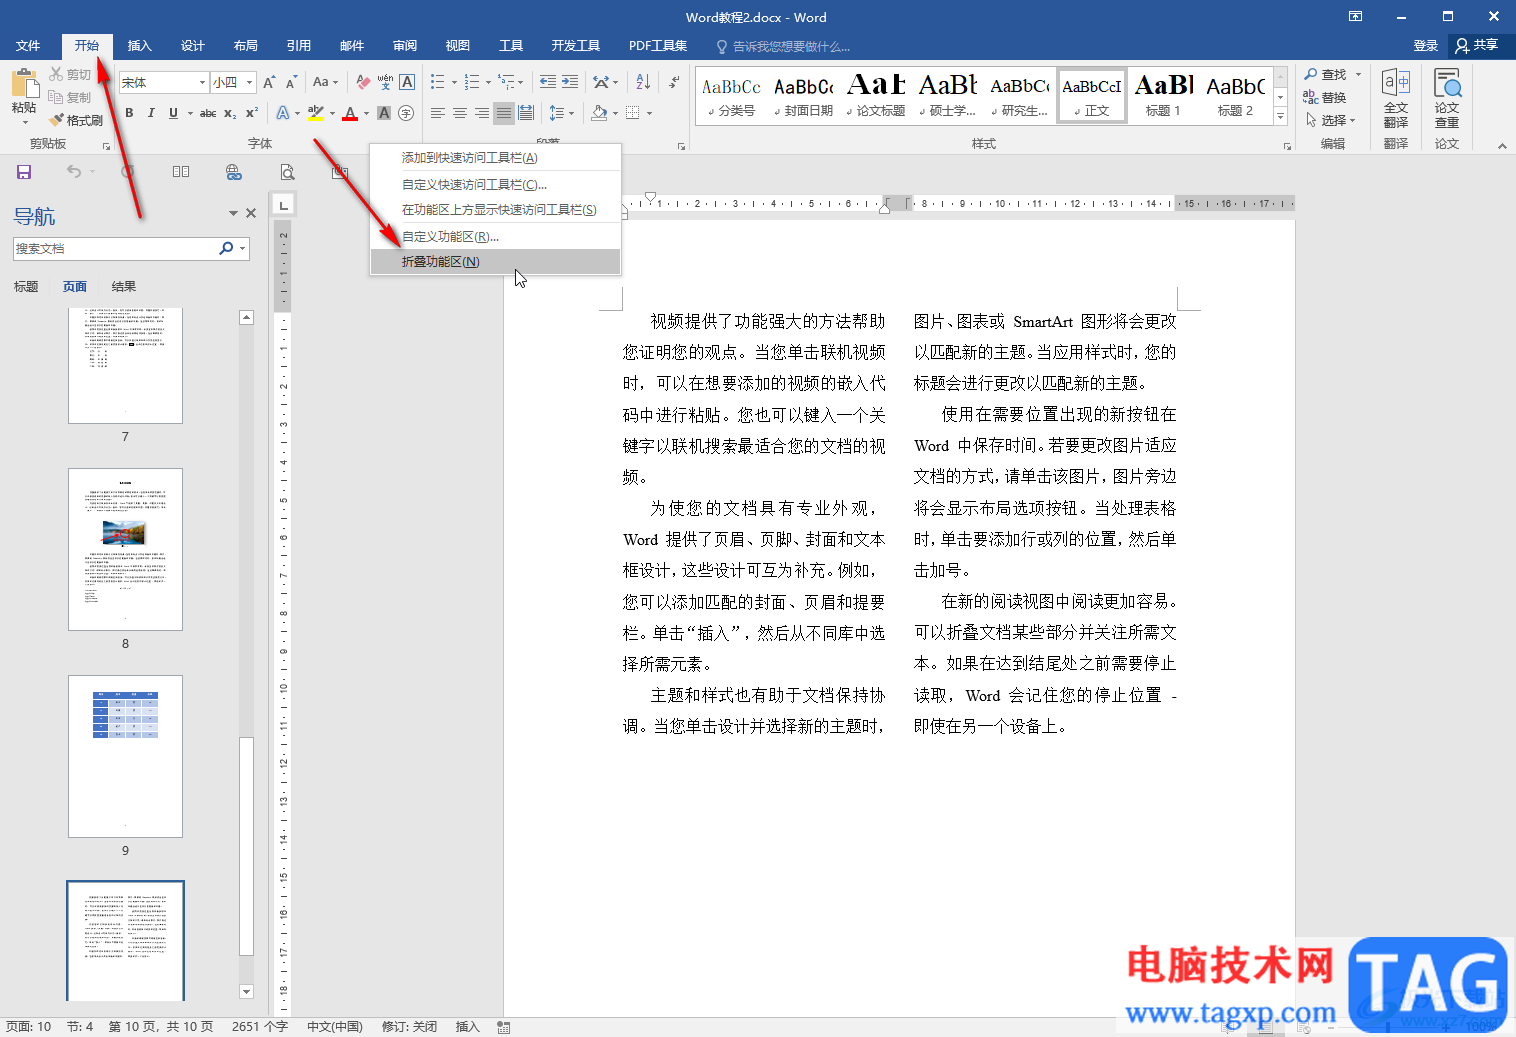Switch to Results (结果) tab in navigation pane

(x=124, y=287)
